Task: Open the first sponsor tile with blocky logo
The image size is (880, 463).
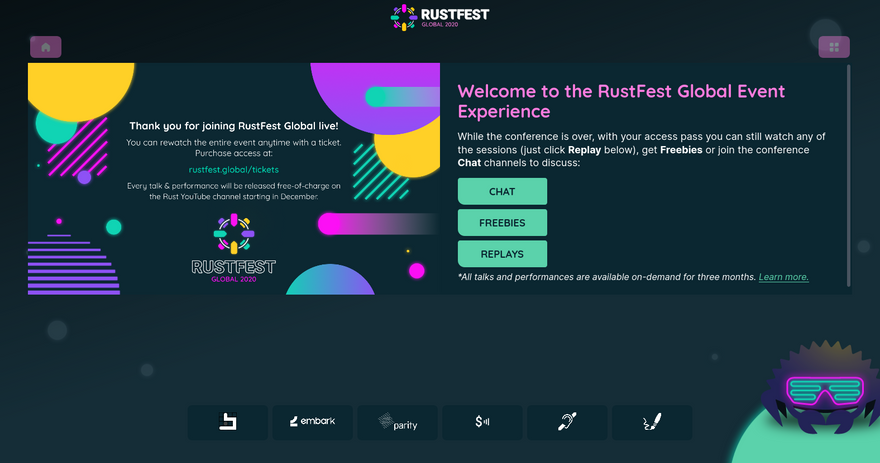Action: coord(227,422)
